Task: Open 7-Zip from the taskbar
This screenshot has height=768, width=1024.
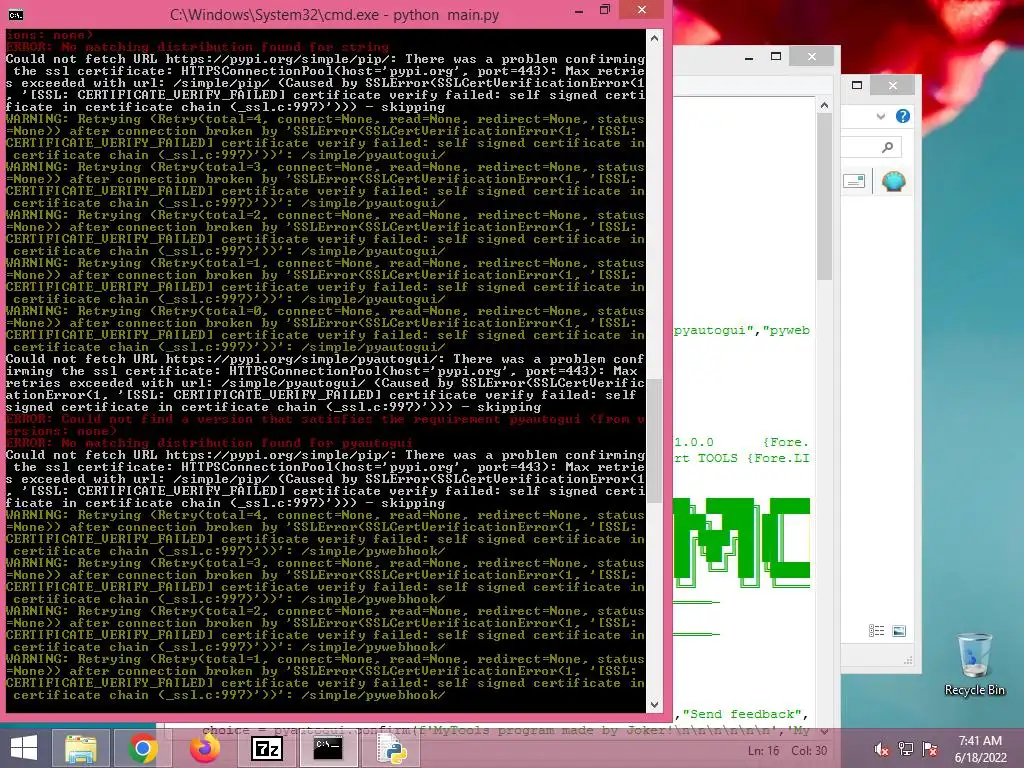Action: coord(266,748)
